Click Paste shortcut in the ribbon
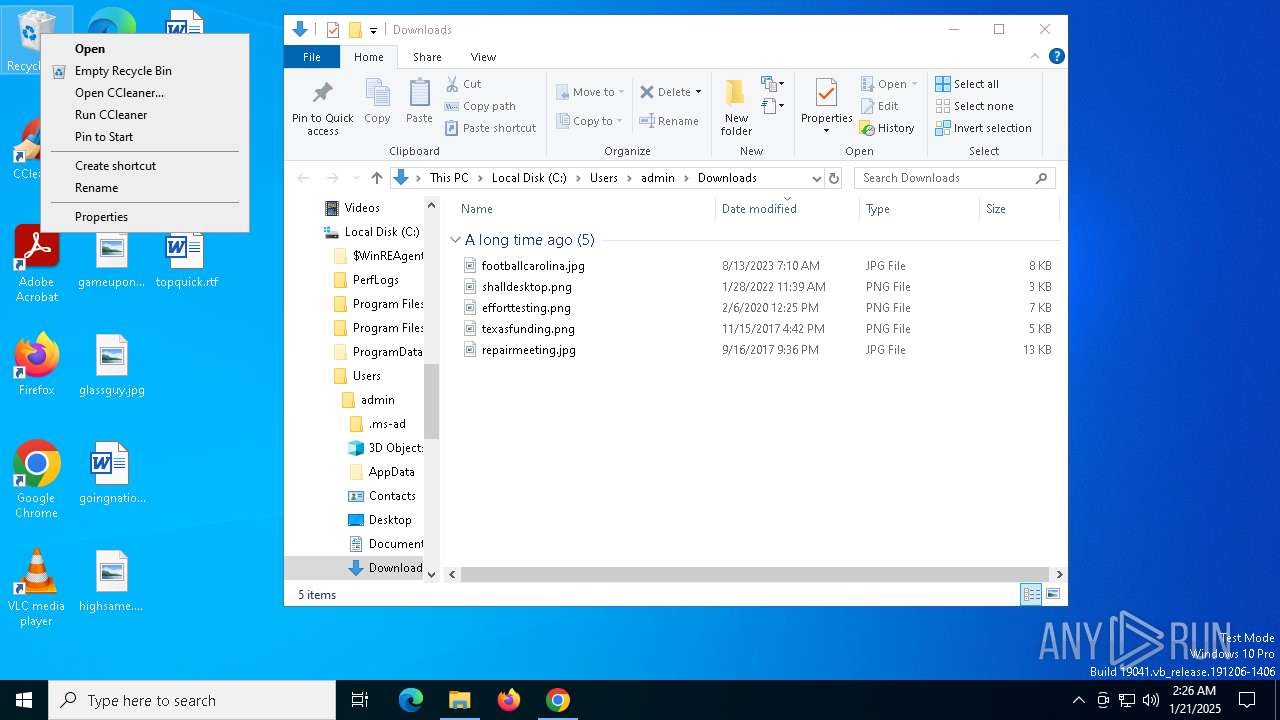Image resolution: width=1280 pixels, height=720 pixels. coord(491,128)
